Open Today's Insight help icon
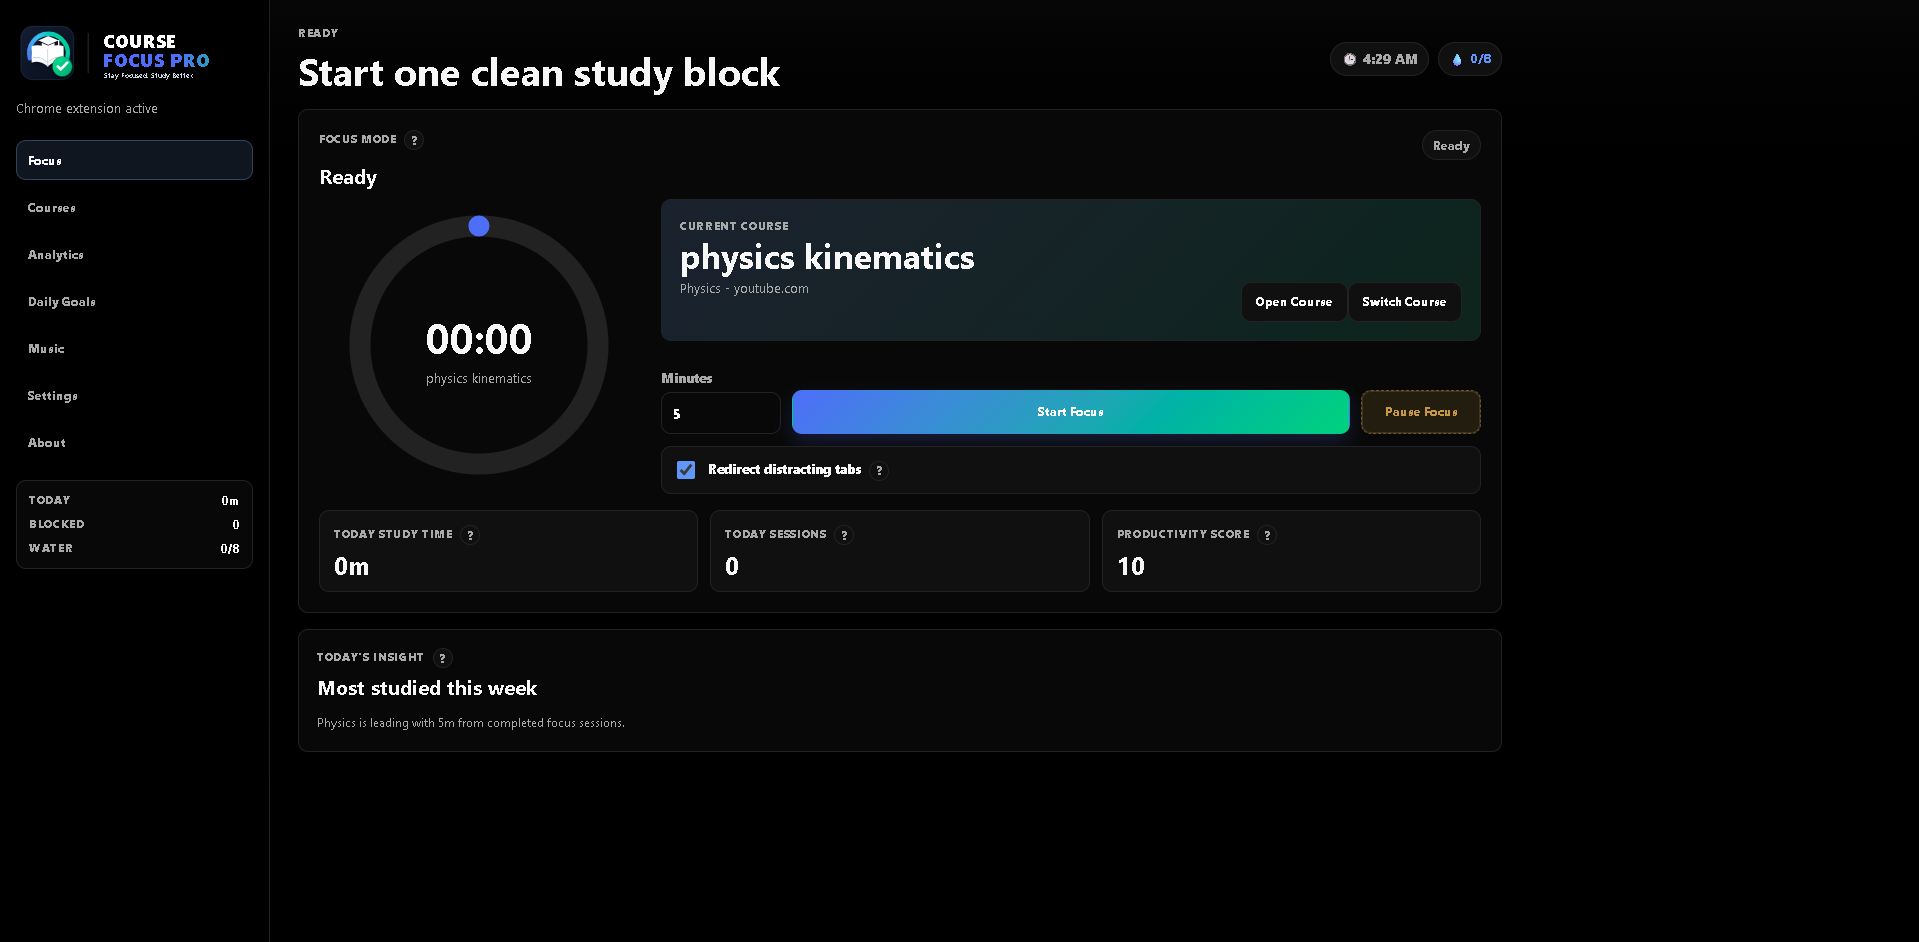Viewport: 1919px width, 942px height. (442, 658)
